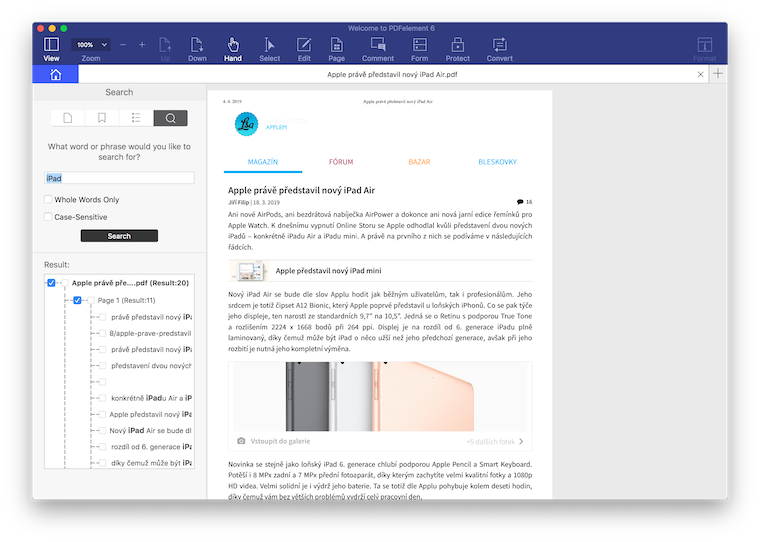Click the iPad mini article thumbnail

(x=249, y=271)
